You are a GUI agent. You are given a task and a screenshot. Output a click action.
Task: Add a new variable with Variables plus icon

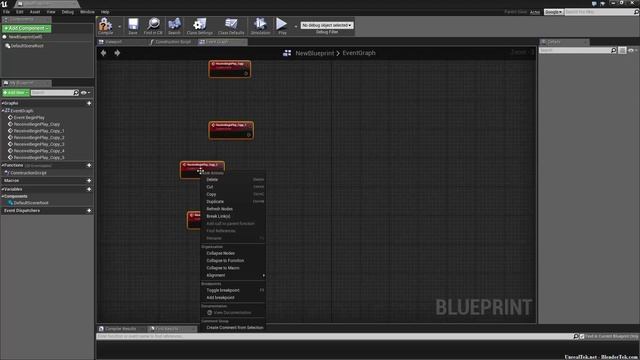coord(89,189)
